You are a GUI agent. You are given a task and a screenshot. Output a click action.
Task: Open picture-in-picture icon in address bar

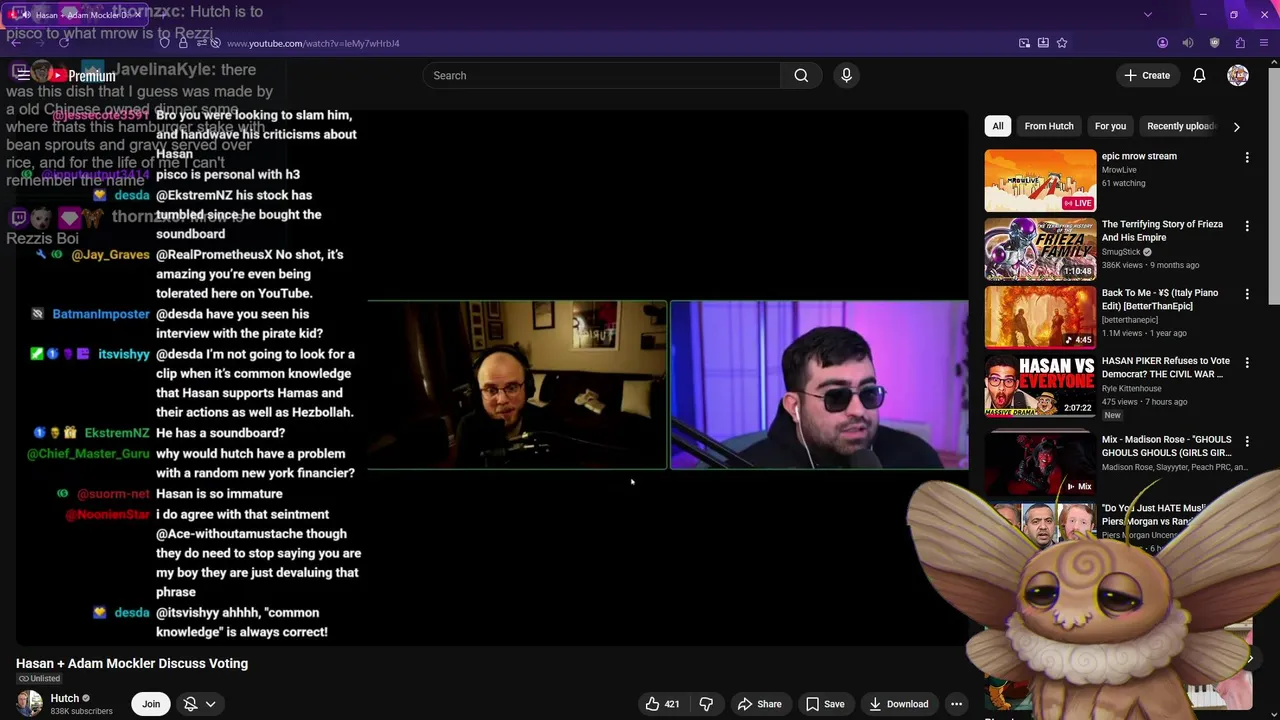[x=1024, y=43]
